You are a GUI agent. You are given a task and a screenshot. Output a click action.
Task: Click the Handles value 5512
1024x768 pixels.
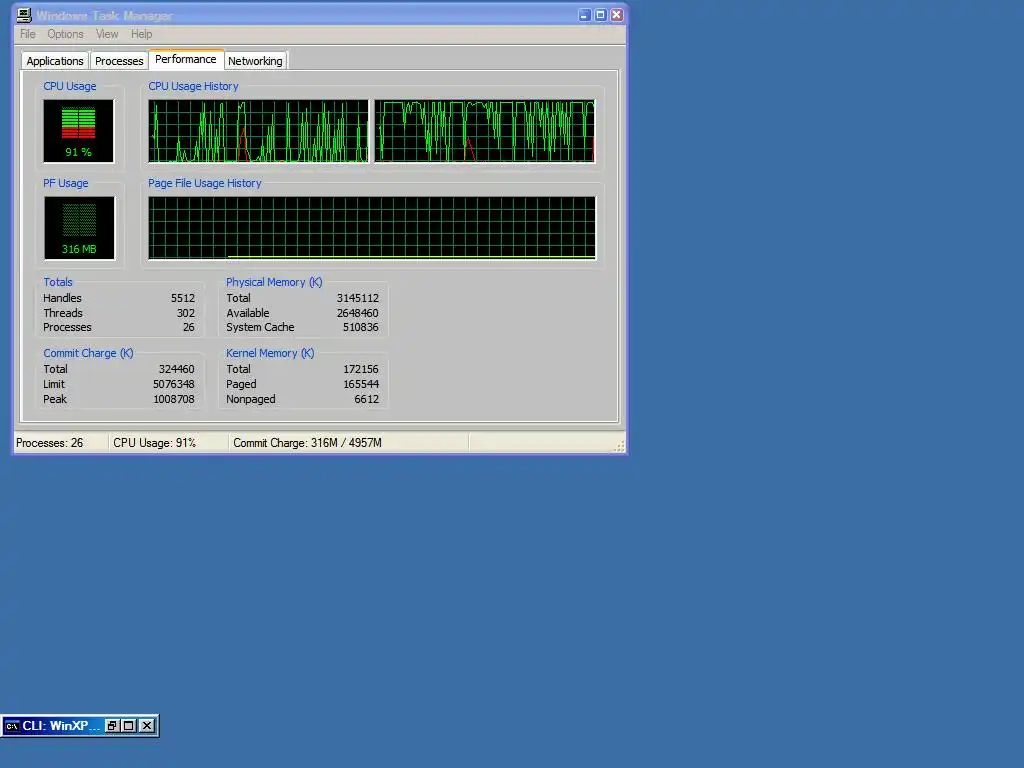183,298
